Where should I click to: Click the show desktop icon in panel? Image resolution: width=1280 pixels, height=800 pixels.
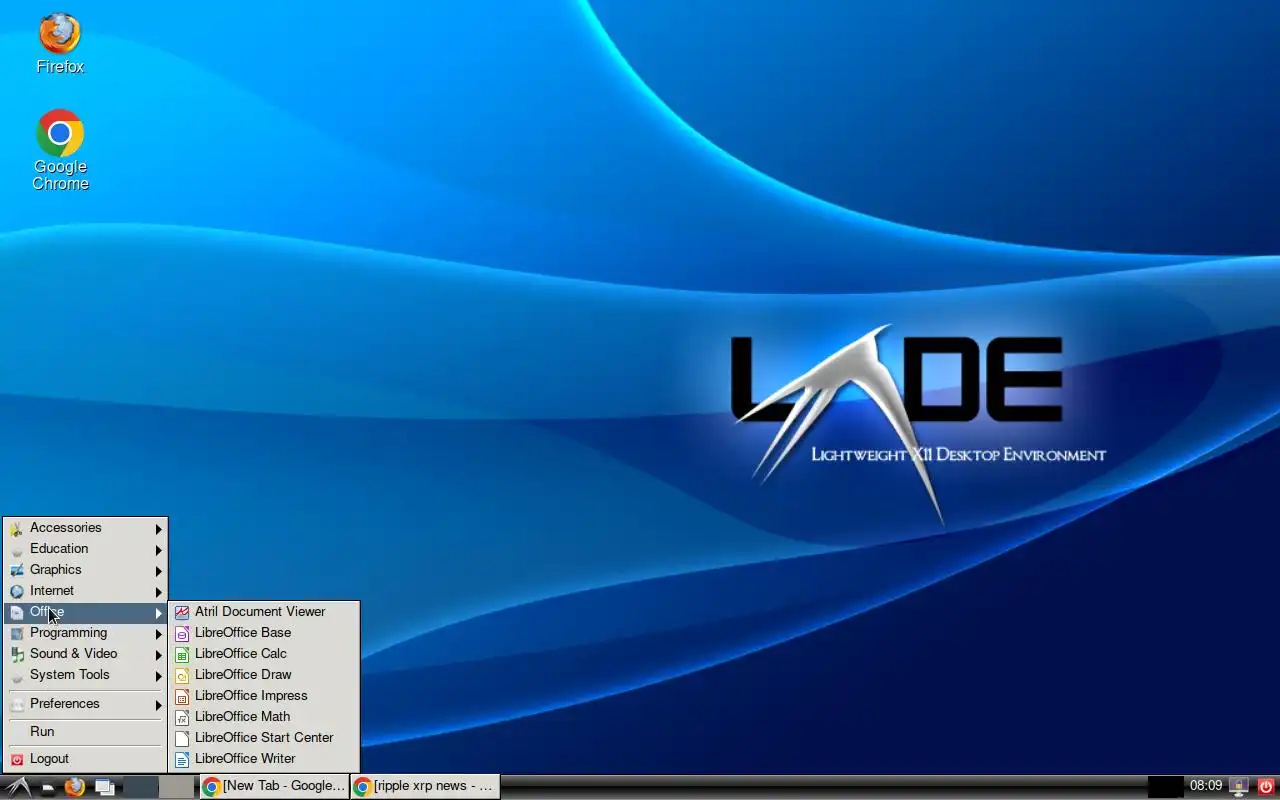(x=104, y=787)
